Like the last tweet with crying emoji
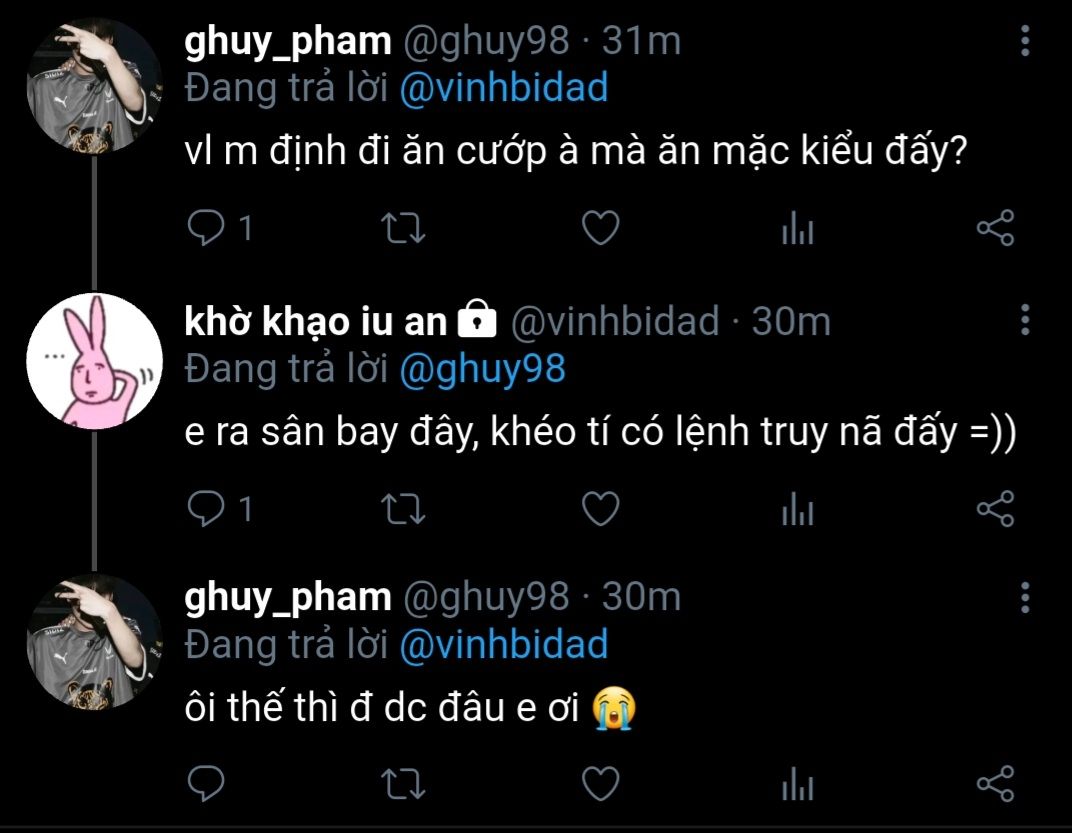Image resolution: width=1072 pixels, height=833 pixels. click(x=601, y=783)
